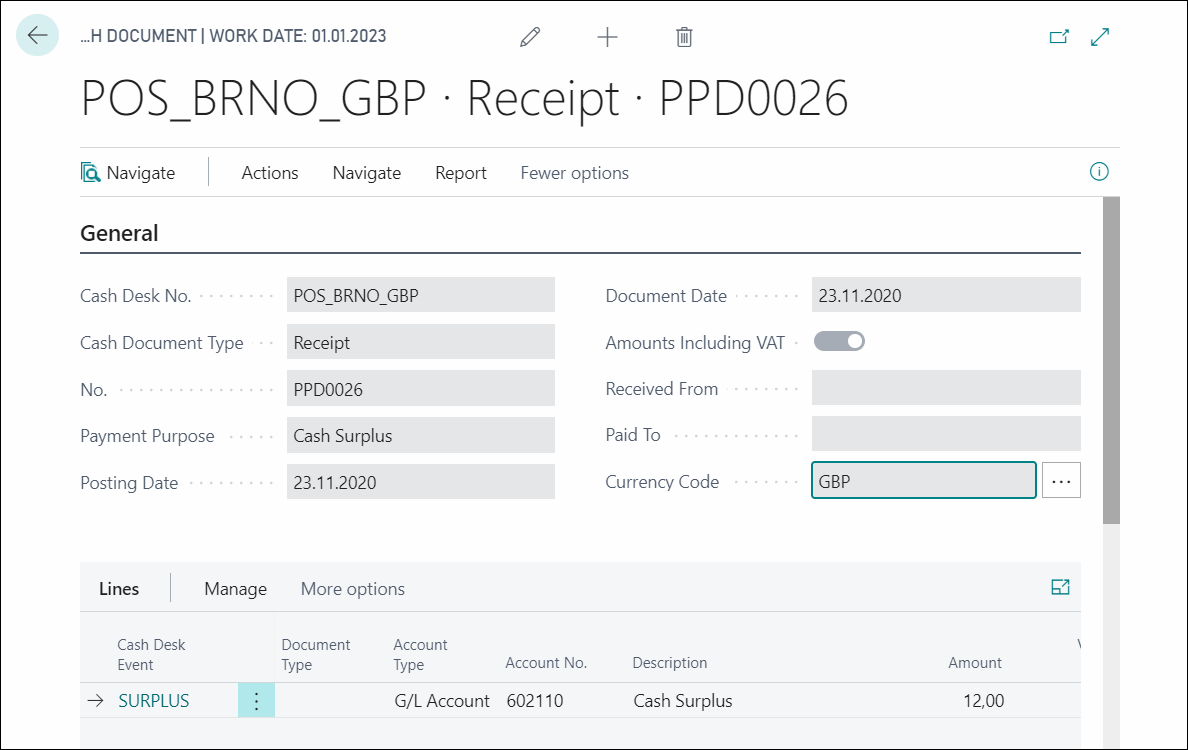Toggle Amounts Including VAT switch
The width and height of the screenshot is (1188, 750).
839,342
